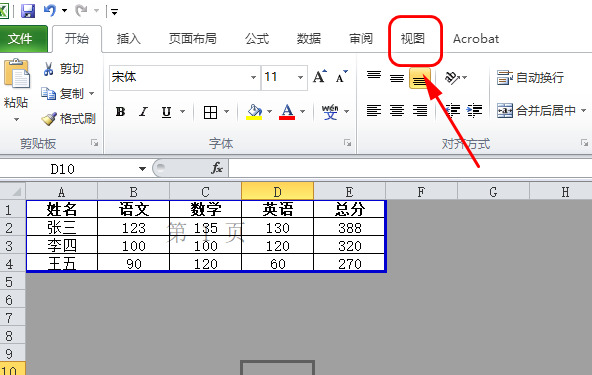Click the text orientation icon
Viewport: 592px width, 375px height.
click(x=452, y=77)
